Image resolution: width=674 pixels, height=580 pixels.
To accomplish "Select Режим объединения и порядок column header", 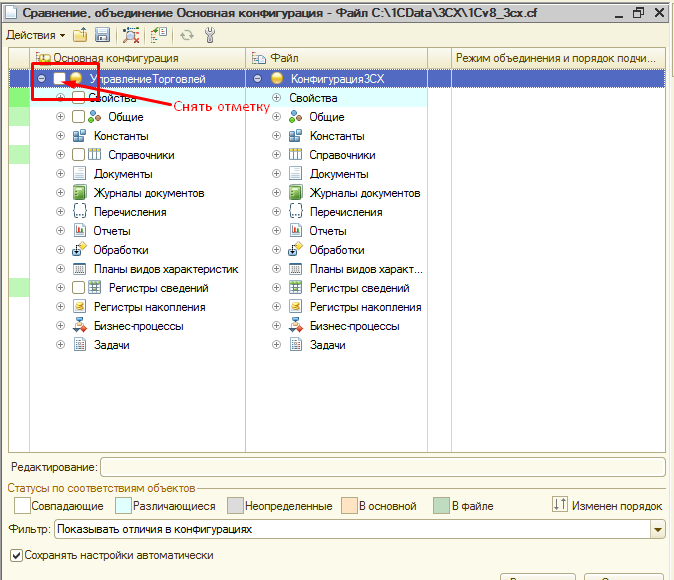I will [x=558, y=58].
